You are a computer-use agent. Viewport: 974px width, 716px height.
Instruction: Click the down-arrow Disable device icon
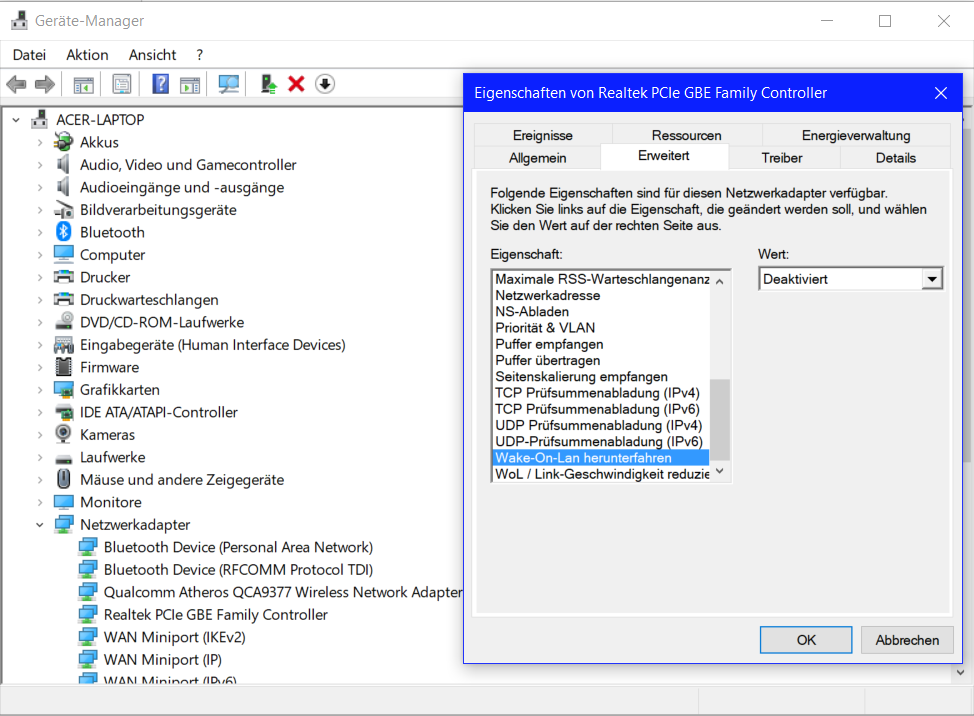click(325, 84)
